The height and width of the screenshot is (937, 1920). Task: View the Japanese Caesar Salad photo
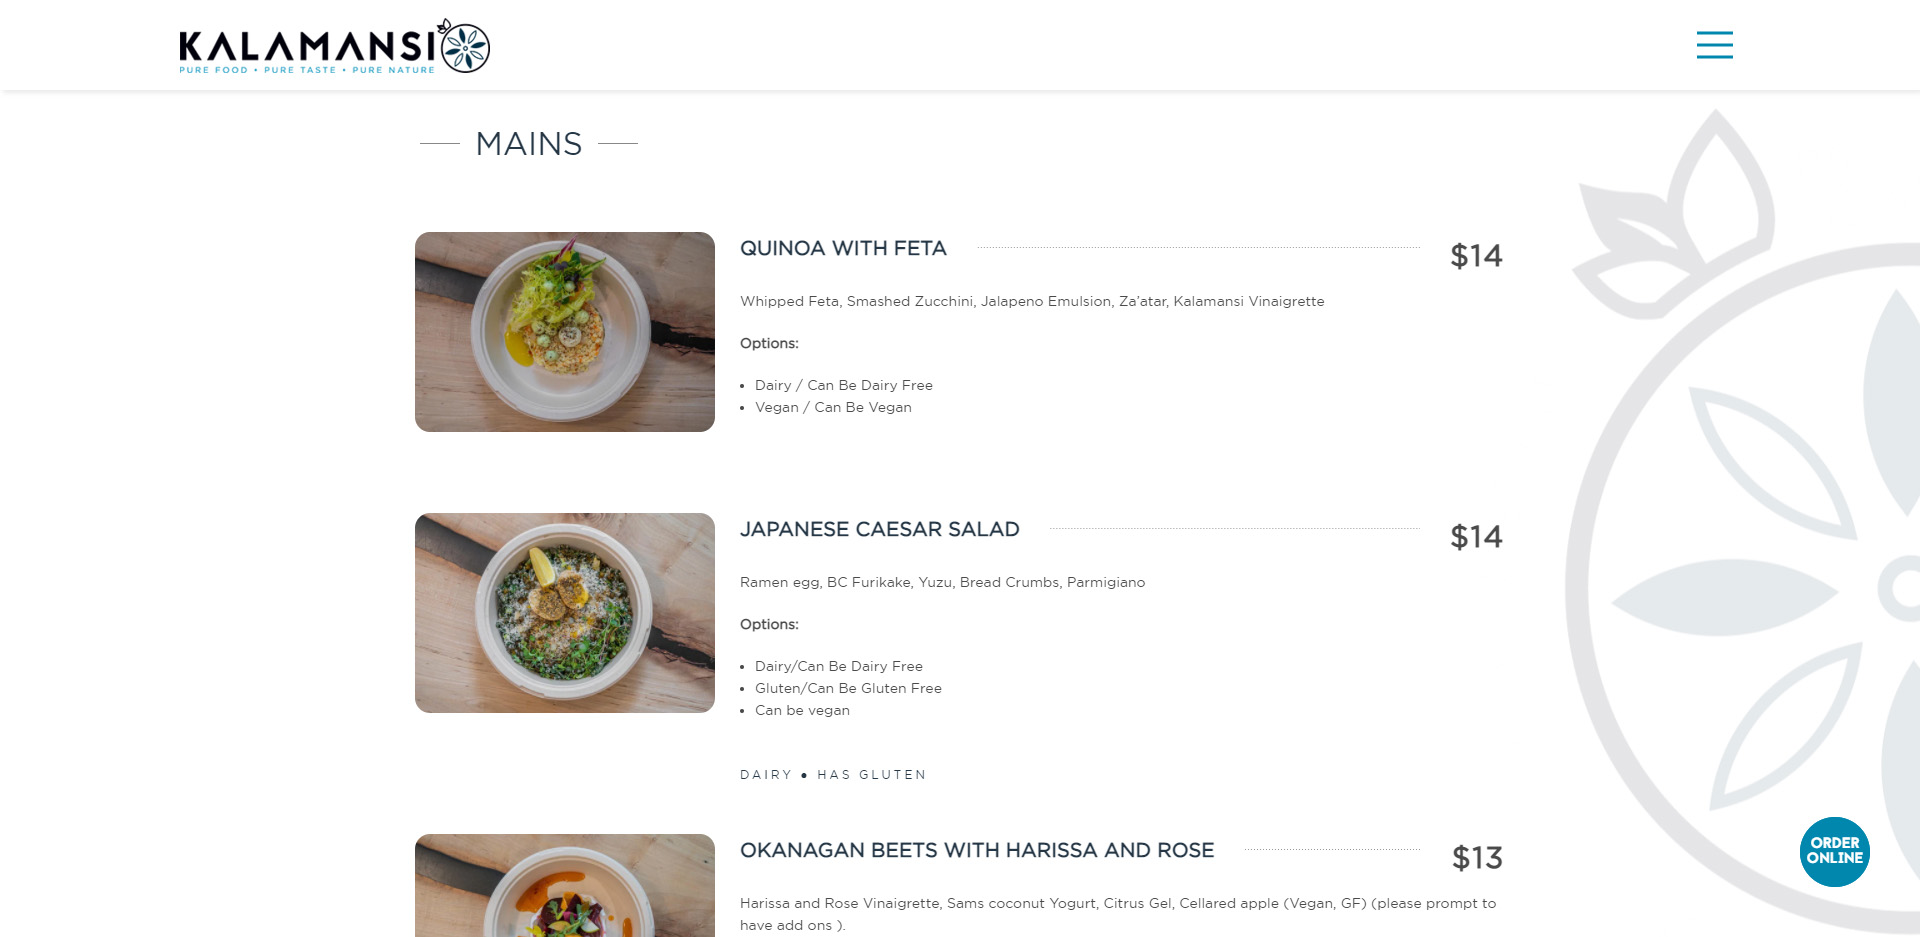click(x=564, y=613)
